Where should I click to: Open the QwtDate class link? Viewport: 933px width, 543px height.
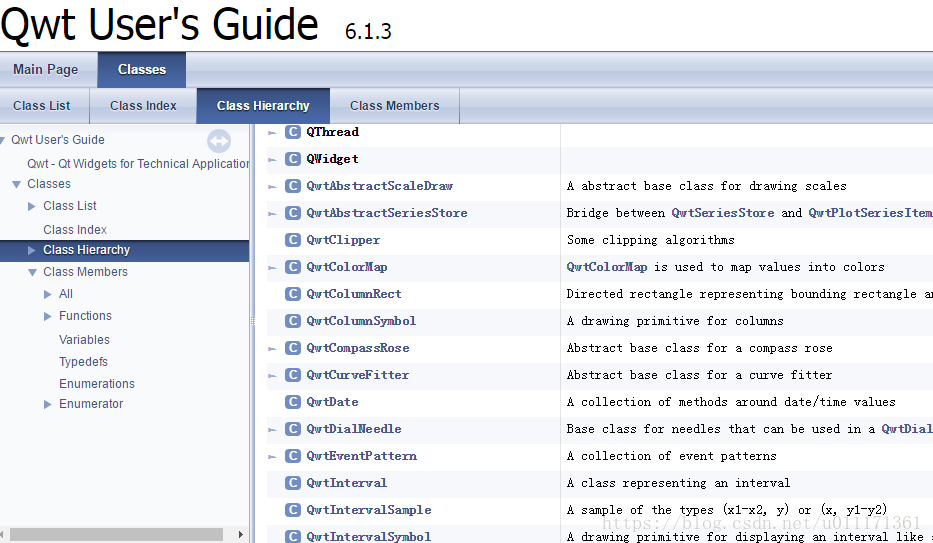coord(333,402)
